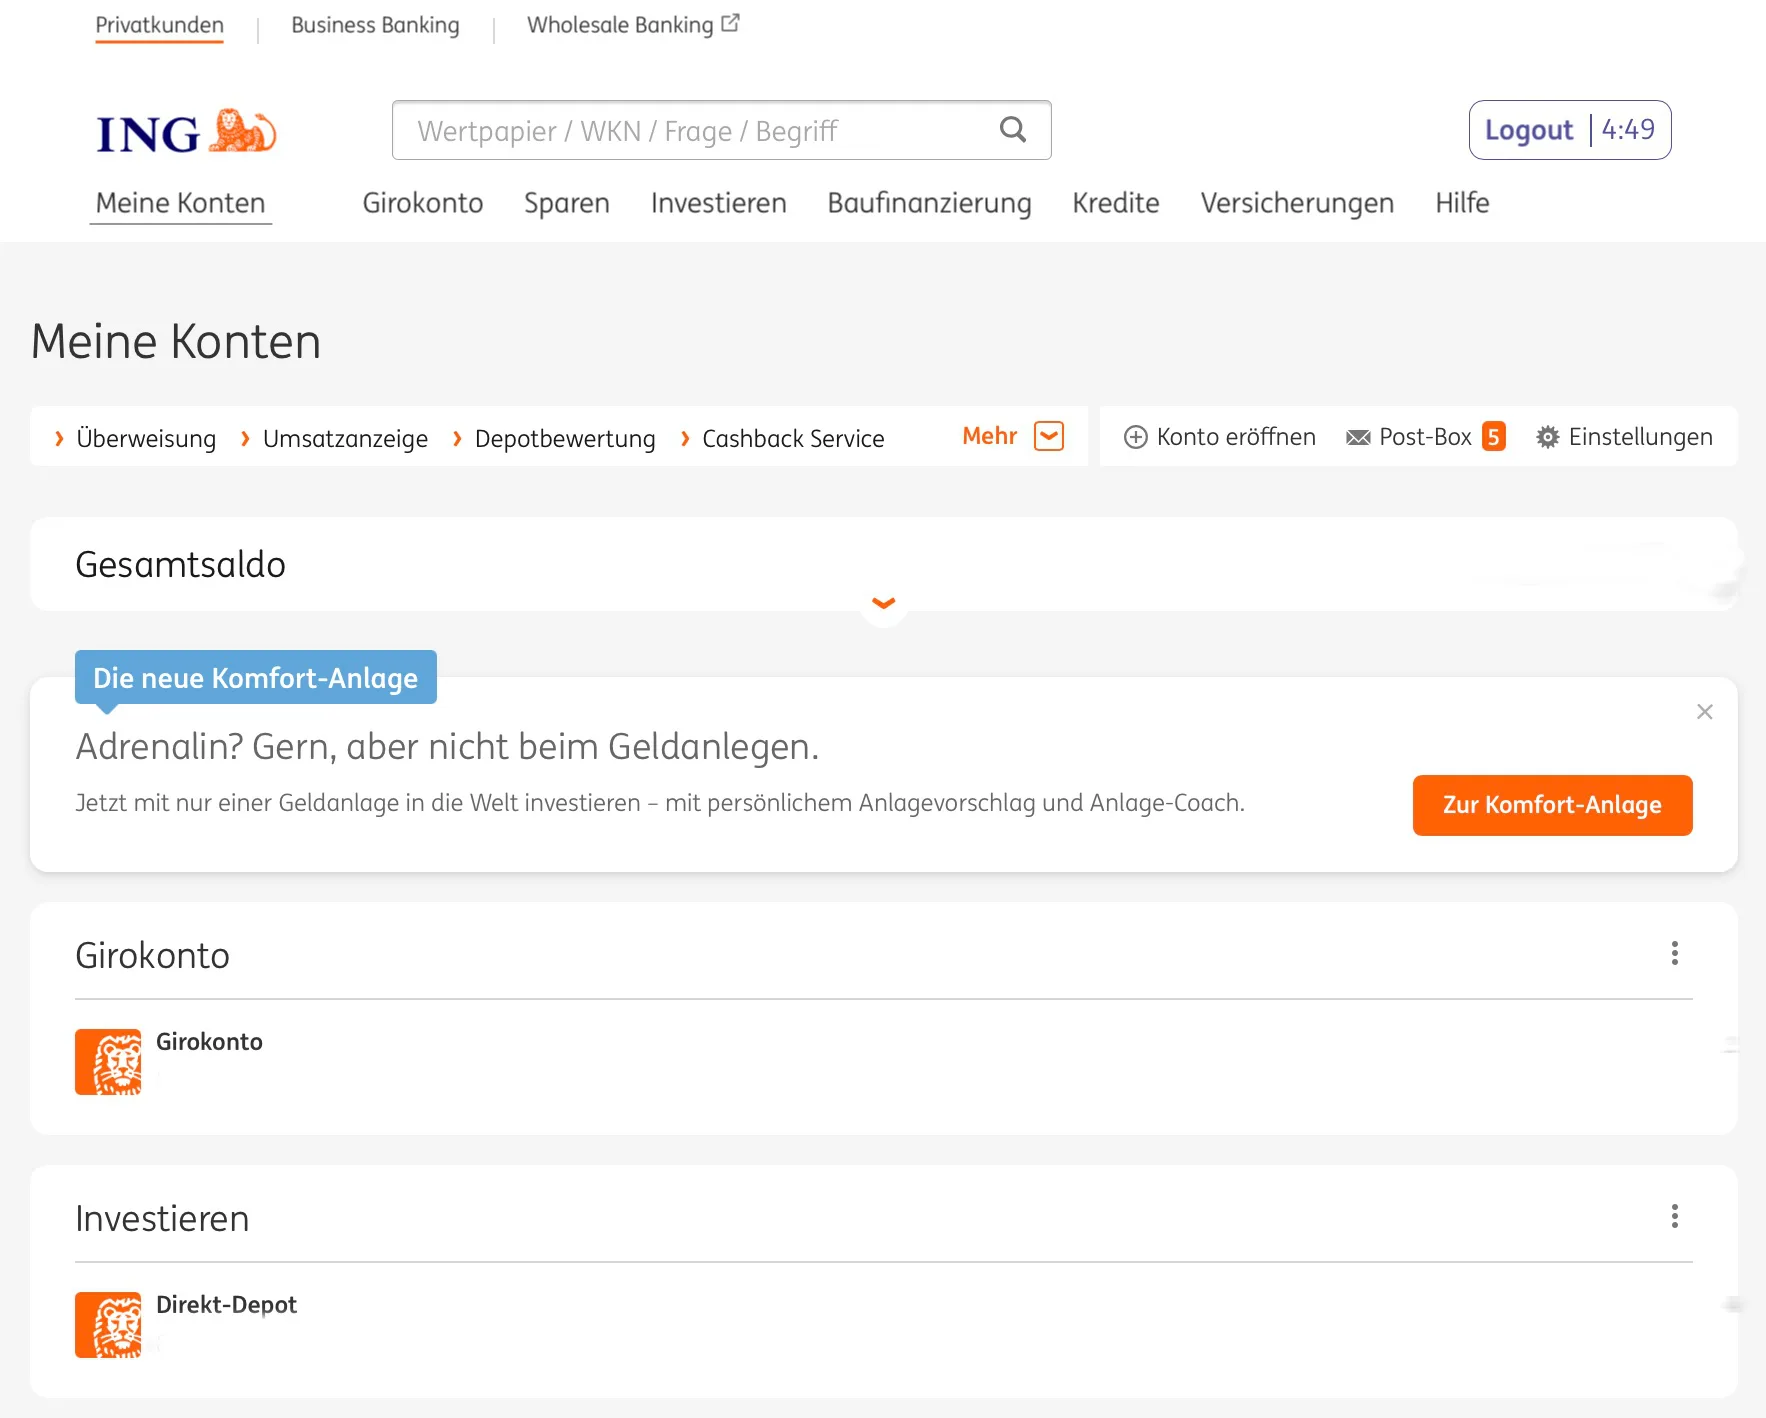Open the Direkt-Depot account row
The image size is (1766, 1418).
[x=884, y=1325]
